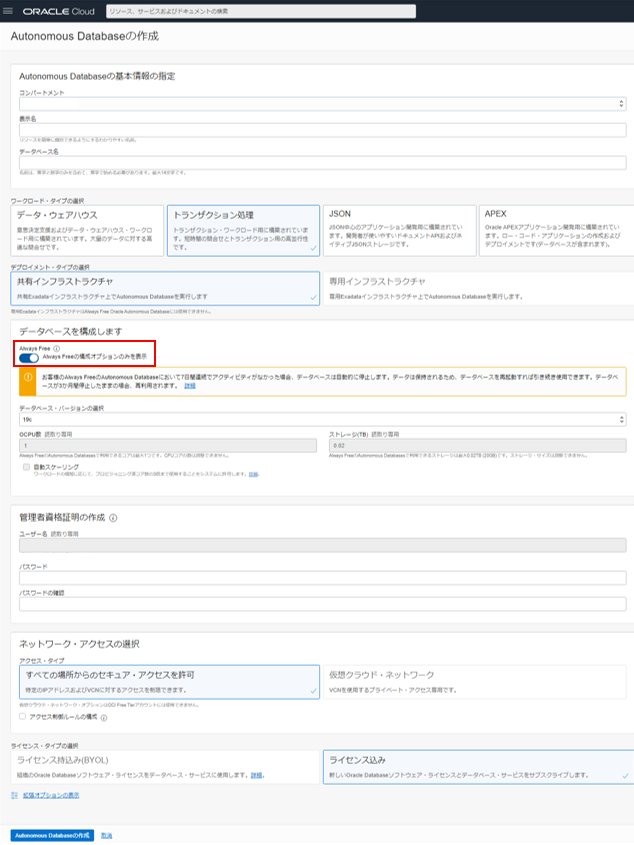Show advanced options link

tap(51, 795)
